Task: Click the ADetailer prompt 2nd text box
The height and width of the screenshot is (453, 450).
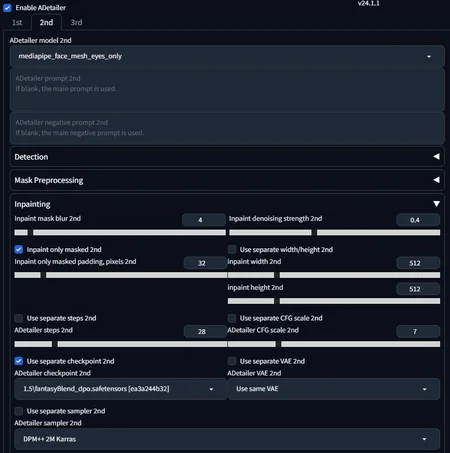Action: (x=227, y=89)
